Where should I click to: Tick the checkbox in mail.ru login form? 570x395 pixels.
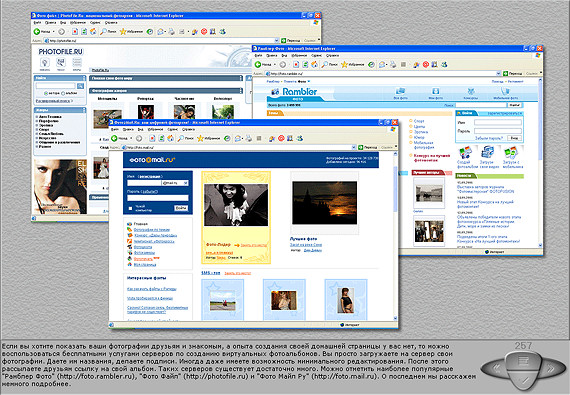coord(131,208)
